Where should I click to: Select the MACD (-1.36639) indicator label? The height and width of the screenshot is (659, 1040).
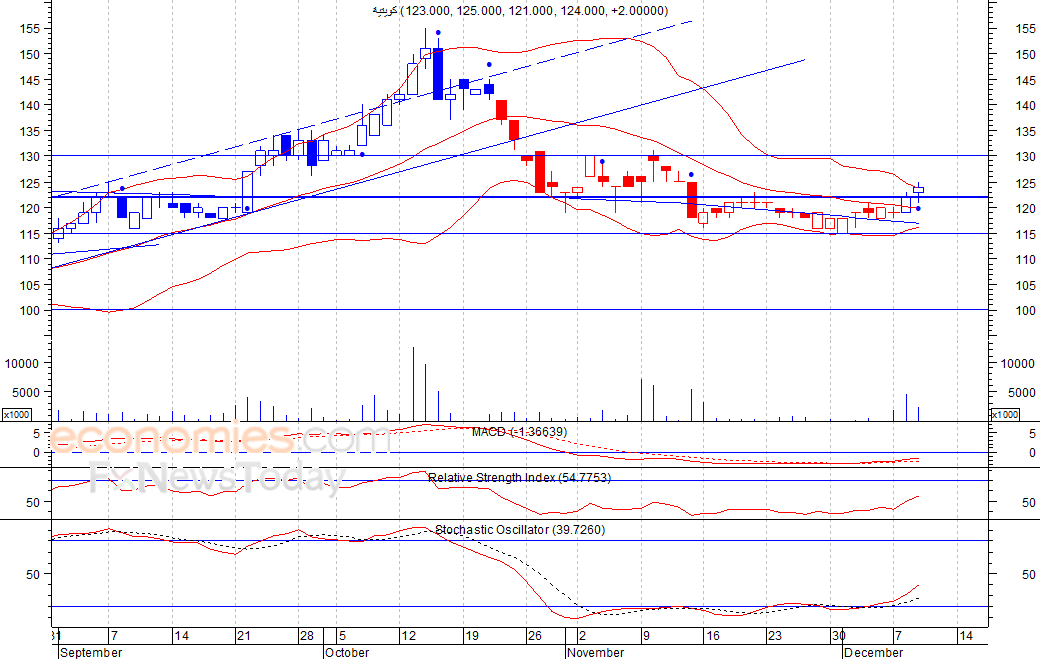(519, 432)
